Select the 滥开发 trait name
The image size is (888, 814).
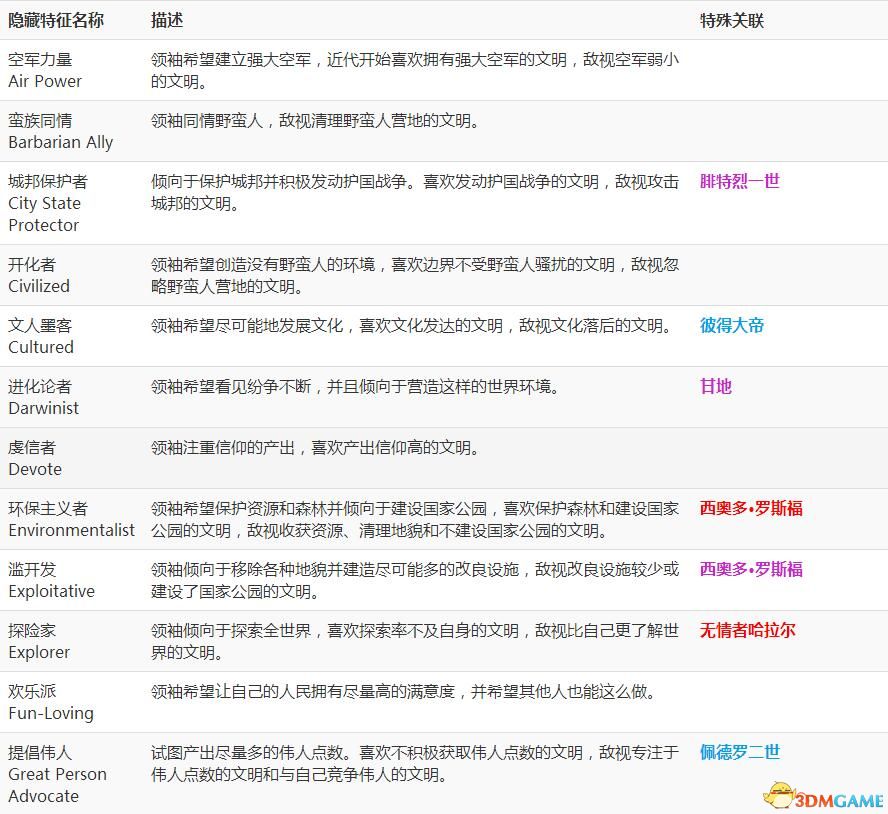32,569
